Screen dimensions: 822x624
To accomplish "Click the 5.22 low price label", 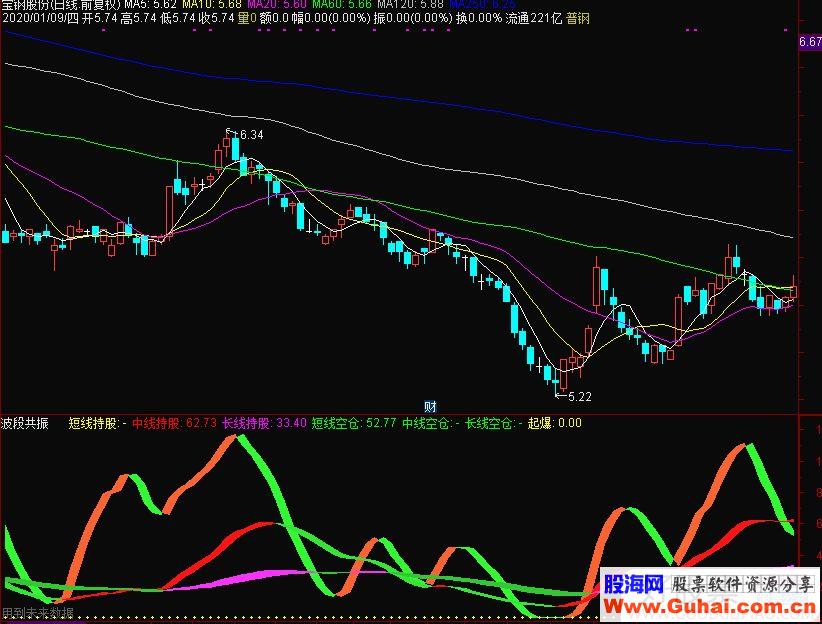I will click(x=579, y=397).
